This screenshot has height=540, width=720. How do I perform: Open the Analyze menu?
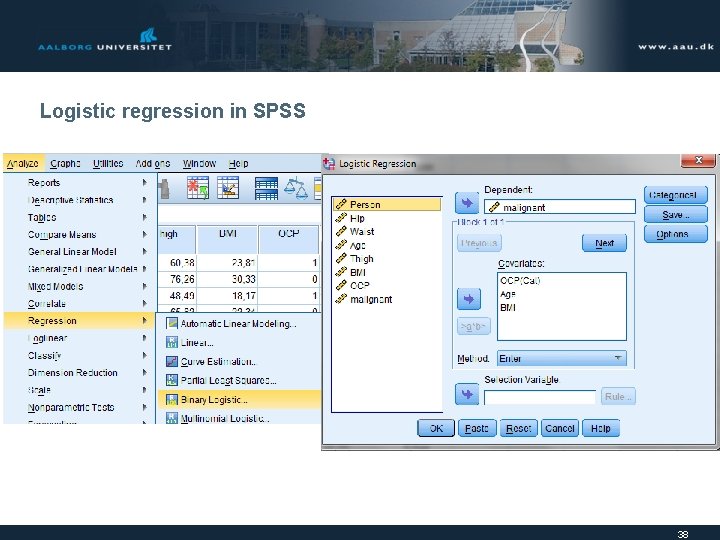point(23,163)
